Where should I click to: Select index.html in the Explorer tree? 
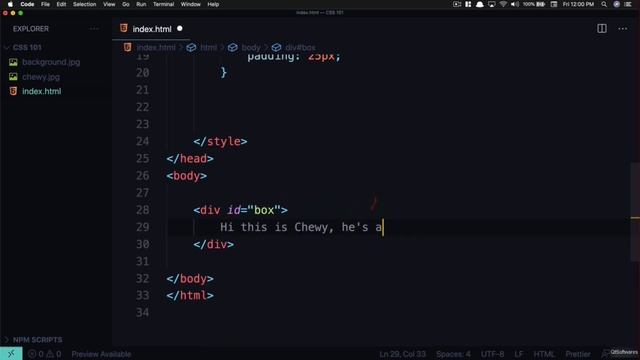[42, 91]
